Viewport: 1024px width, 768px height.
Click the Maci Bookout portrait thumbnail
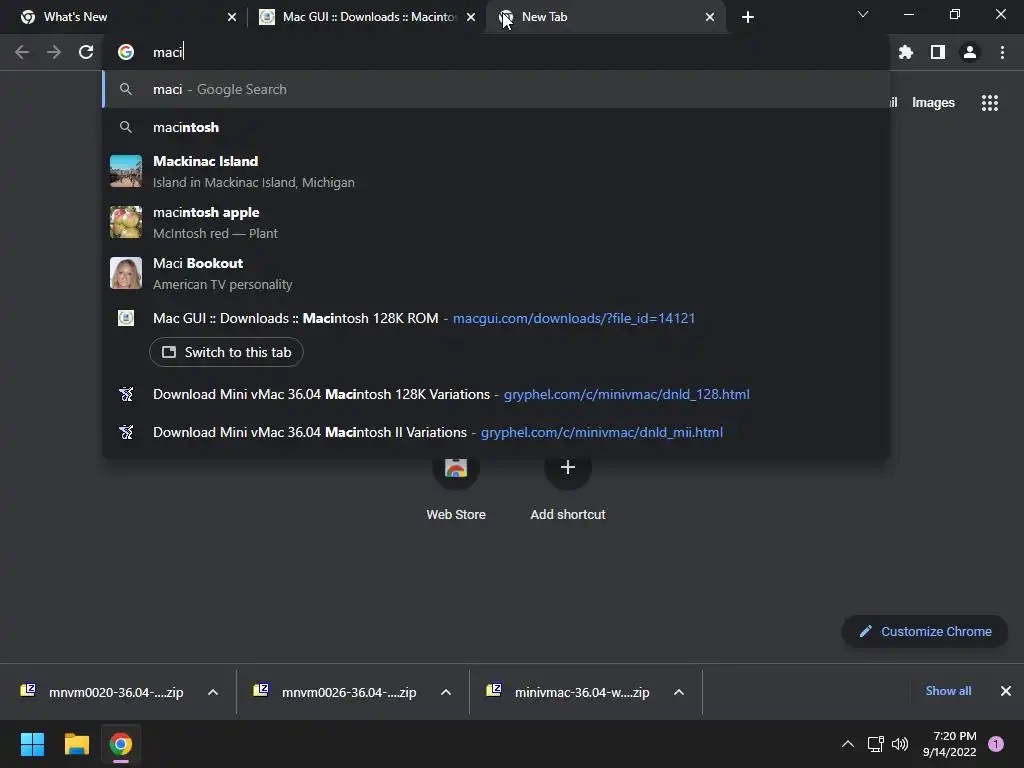(125, 274)
